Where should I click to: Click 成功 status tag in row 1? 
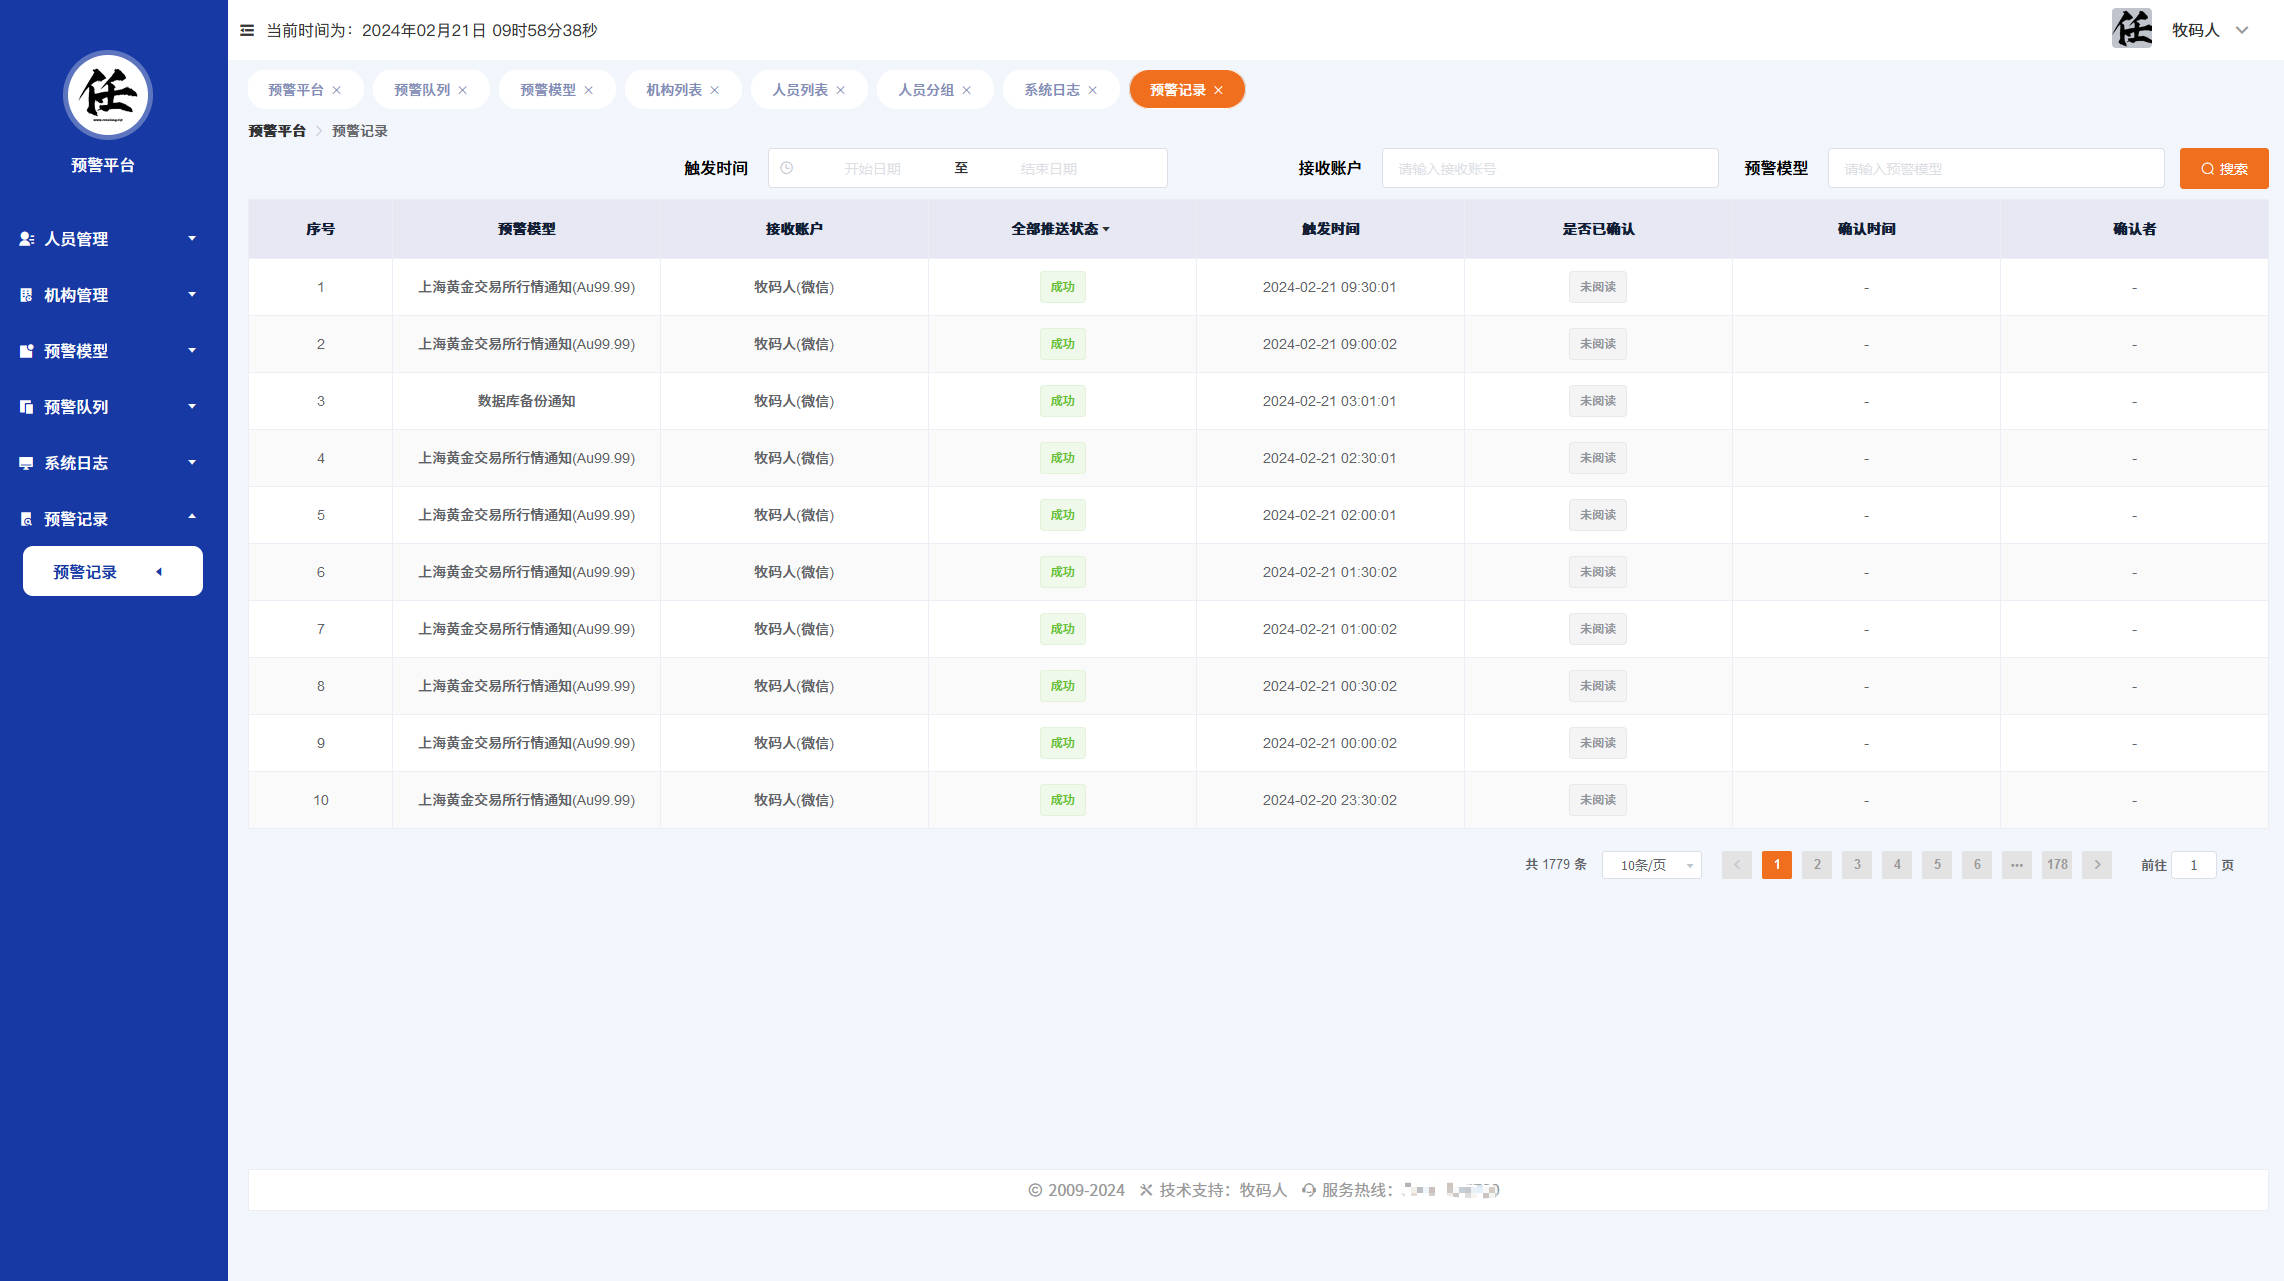click(x=1062, y=287)
